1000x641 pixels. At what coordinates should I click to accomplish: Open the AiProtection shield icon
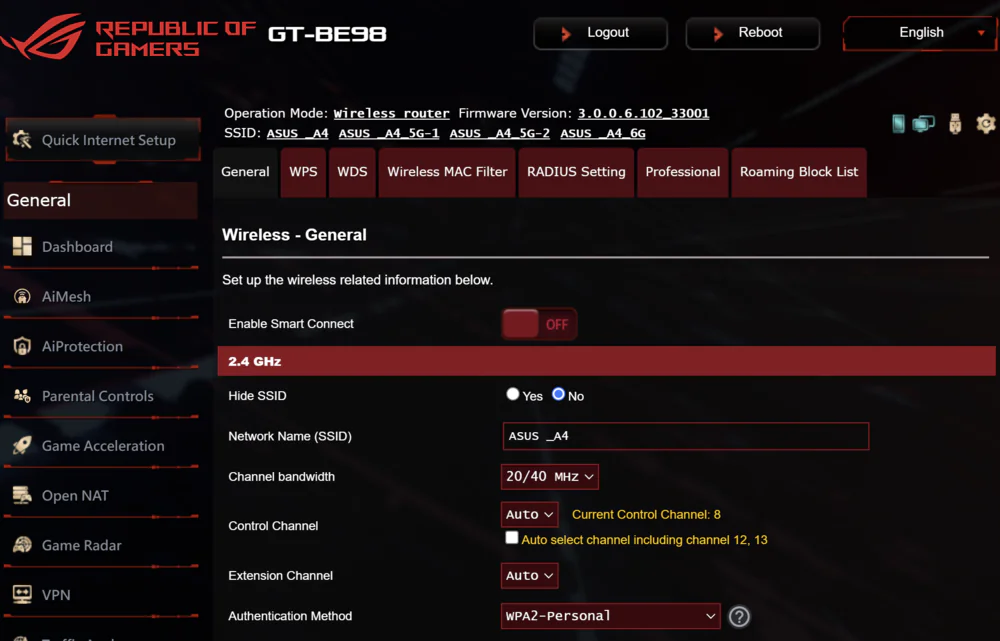[22, 346]
